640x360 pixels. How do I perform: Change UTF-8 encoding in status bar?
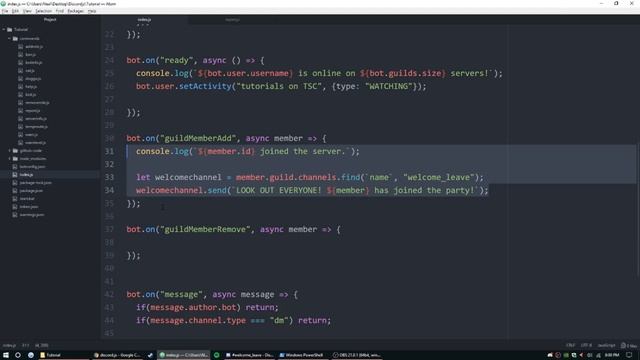click(x=586, y=345)
